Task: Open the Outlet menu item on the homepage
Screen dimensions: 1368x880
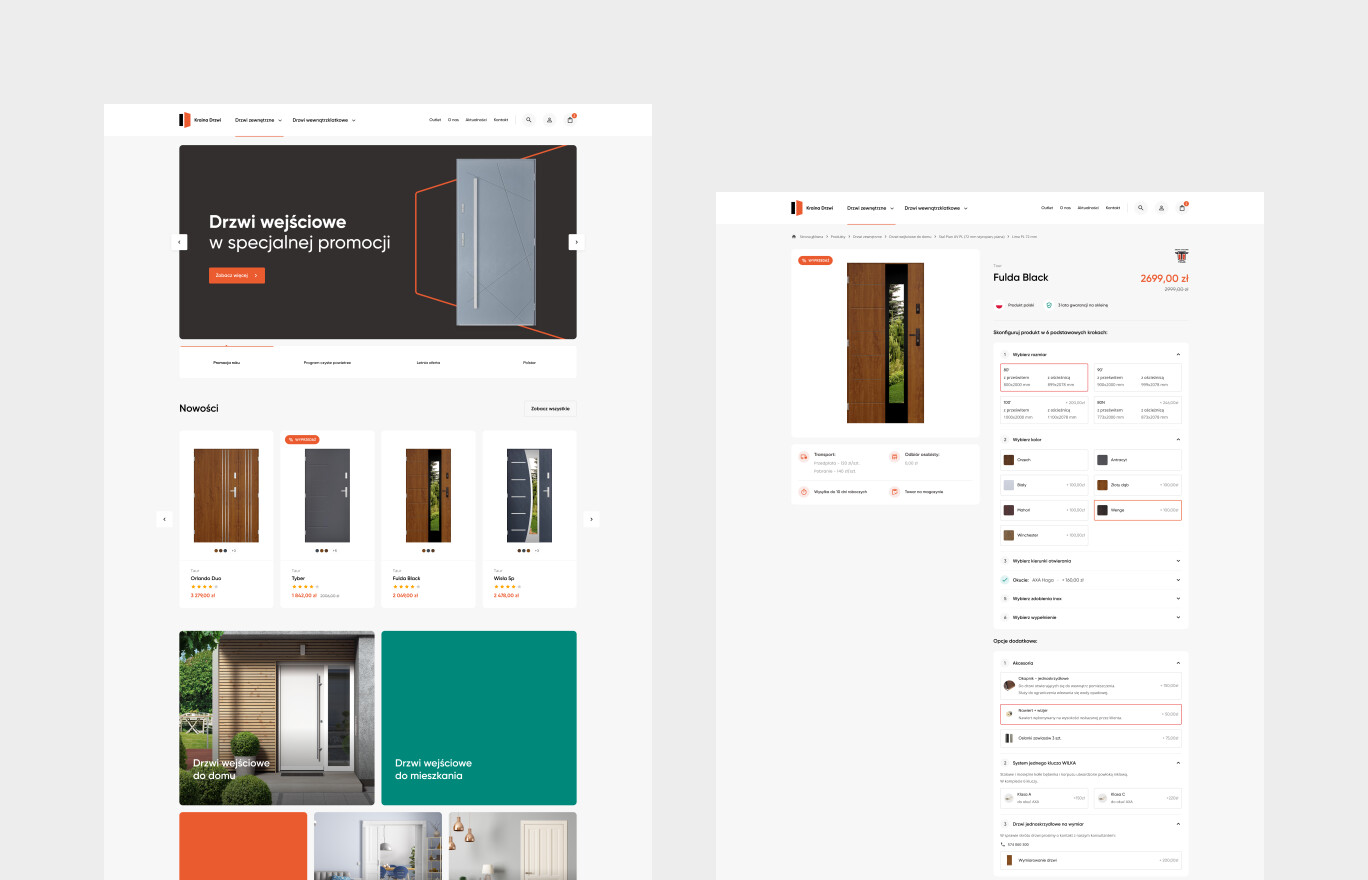Action: [435, 120]
